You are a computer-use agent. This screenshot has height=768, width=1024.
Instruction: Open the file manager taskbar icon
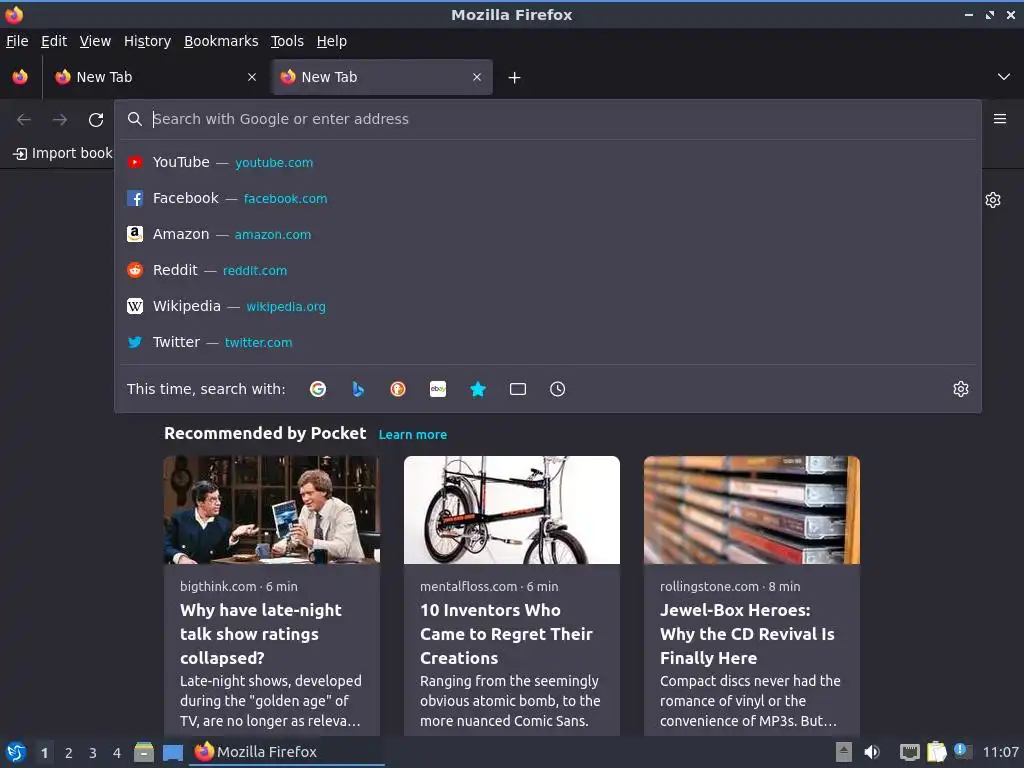[144, 752]
